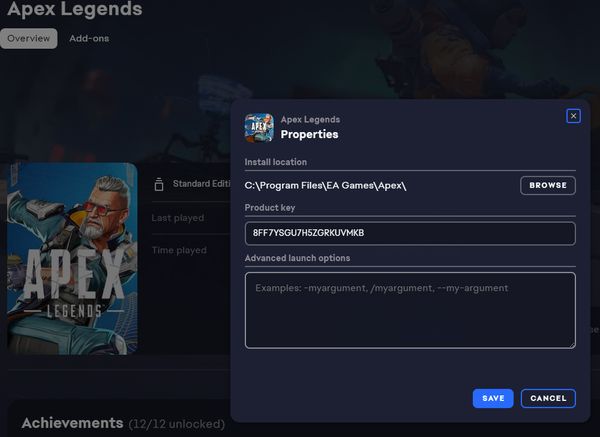Click the Apex Legends page title
600x437 pixels.
pos(75,8)
